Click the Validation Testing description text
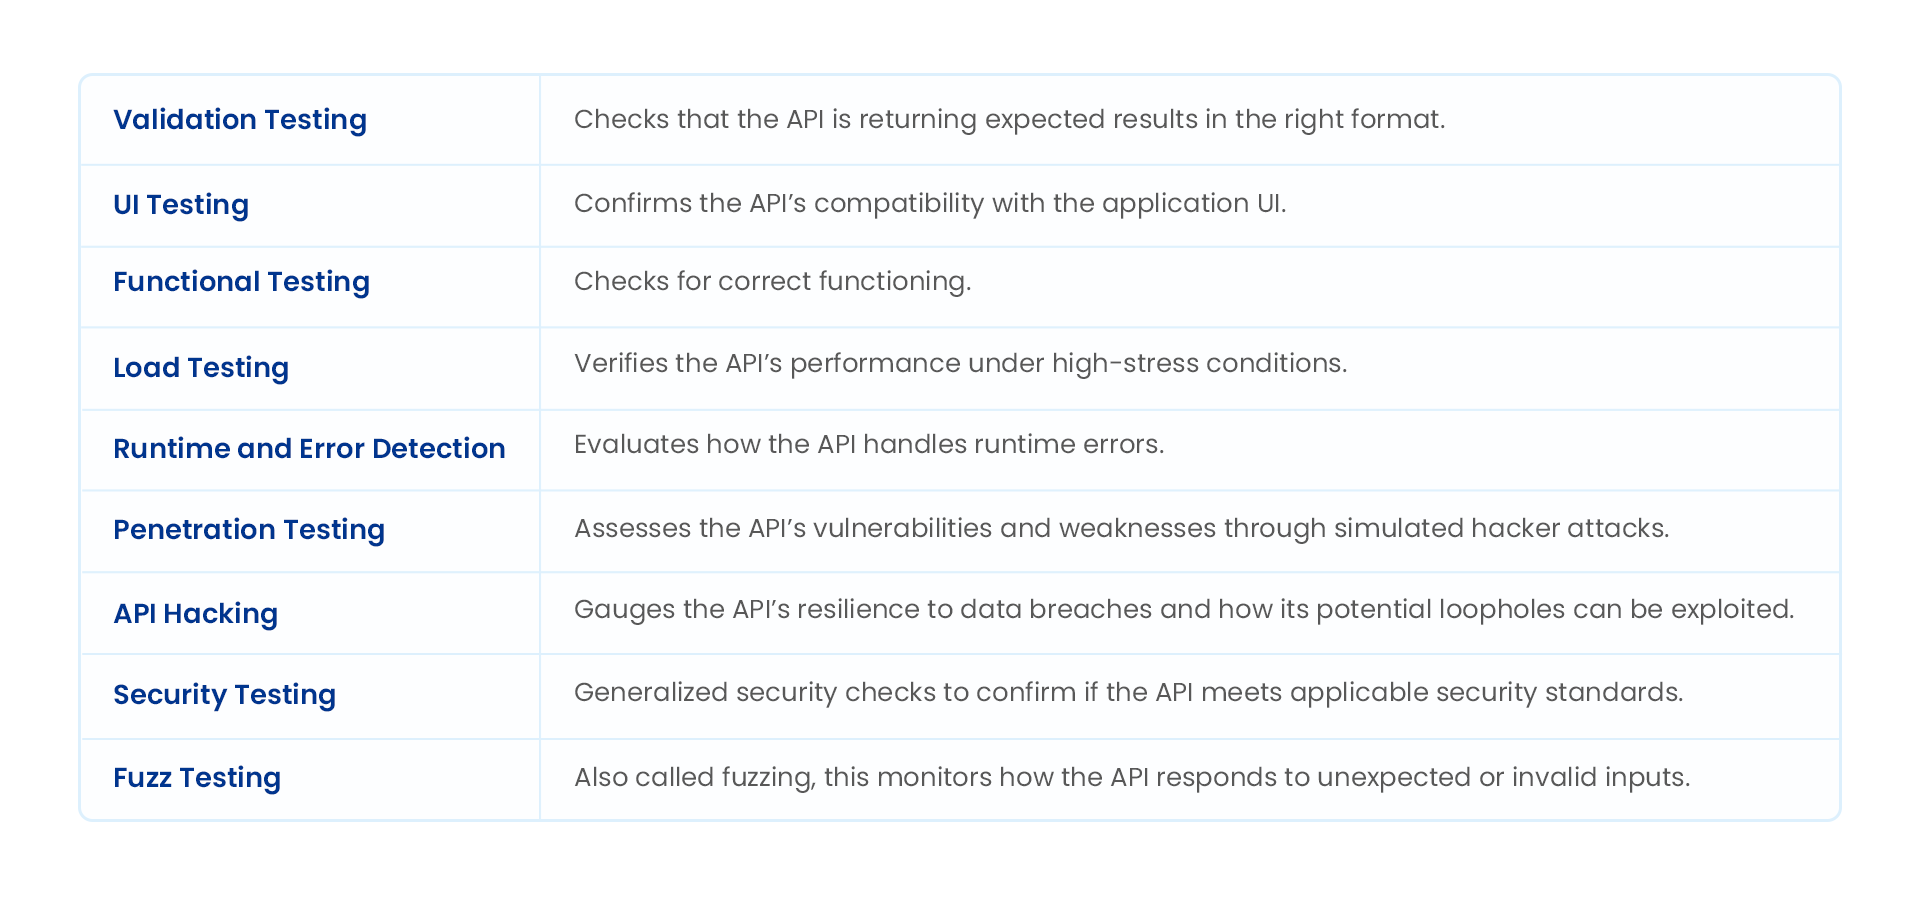Image resolution: width=1920 pixels, height=900 pixels. tap(1009, 120)
